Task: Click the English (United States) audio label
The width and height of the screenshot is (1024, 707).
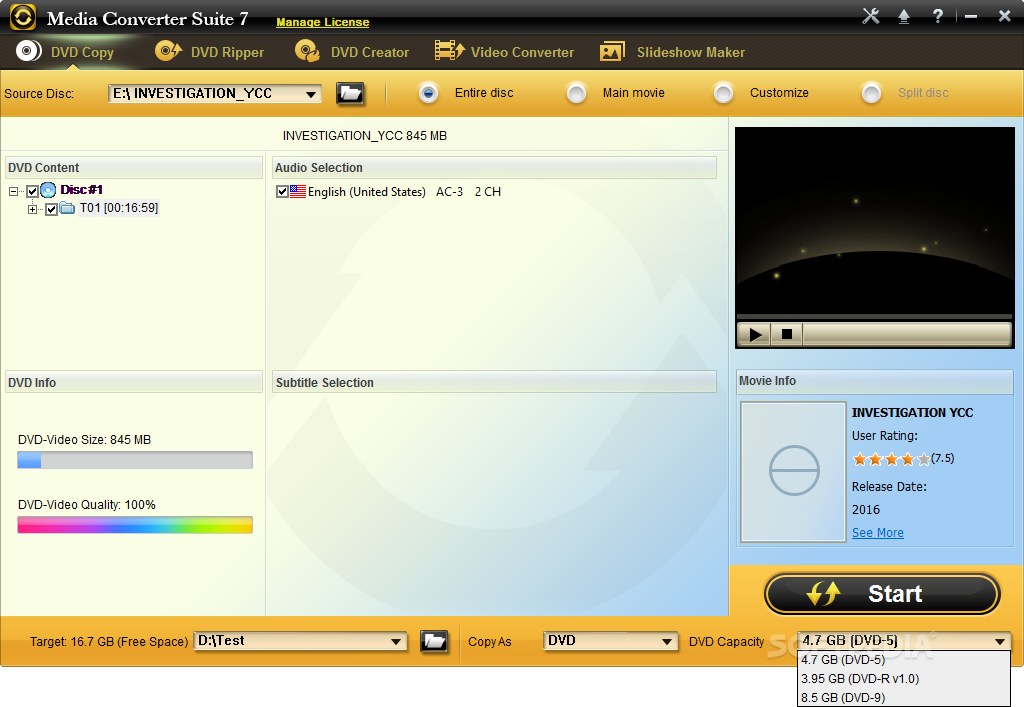Action: click(x=366, y=192)
